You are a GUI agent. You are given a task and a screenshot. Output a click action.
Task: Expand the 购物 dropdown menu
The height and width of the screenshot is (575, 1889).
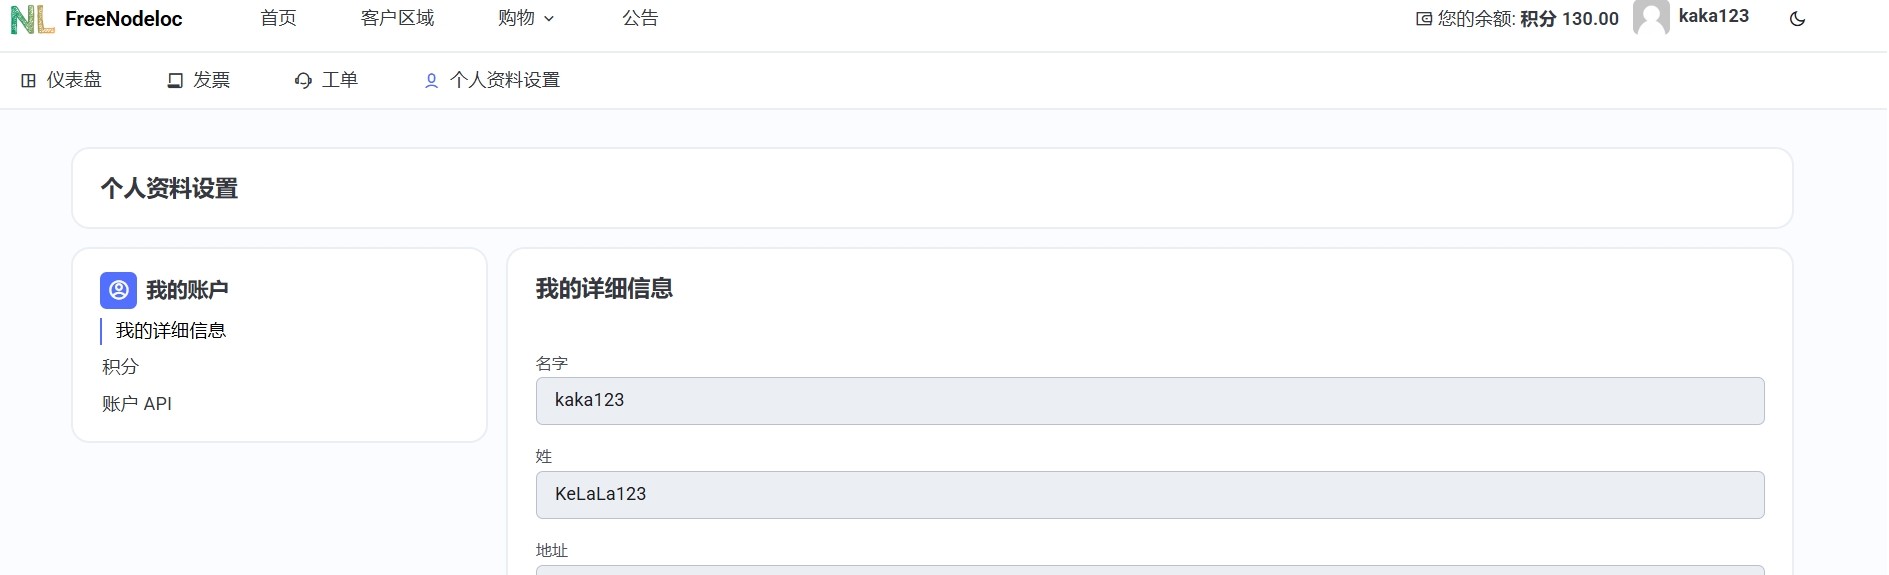(526, 18)
